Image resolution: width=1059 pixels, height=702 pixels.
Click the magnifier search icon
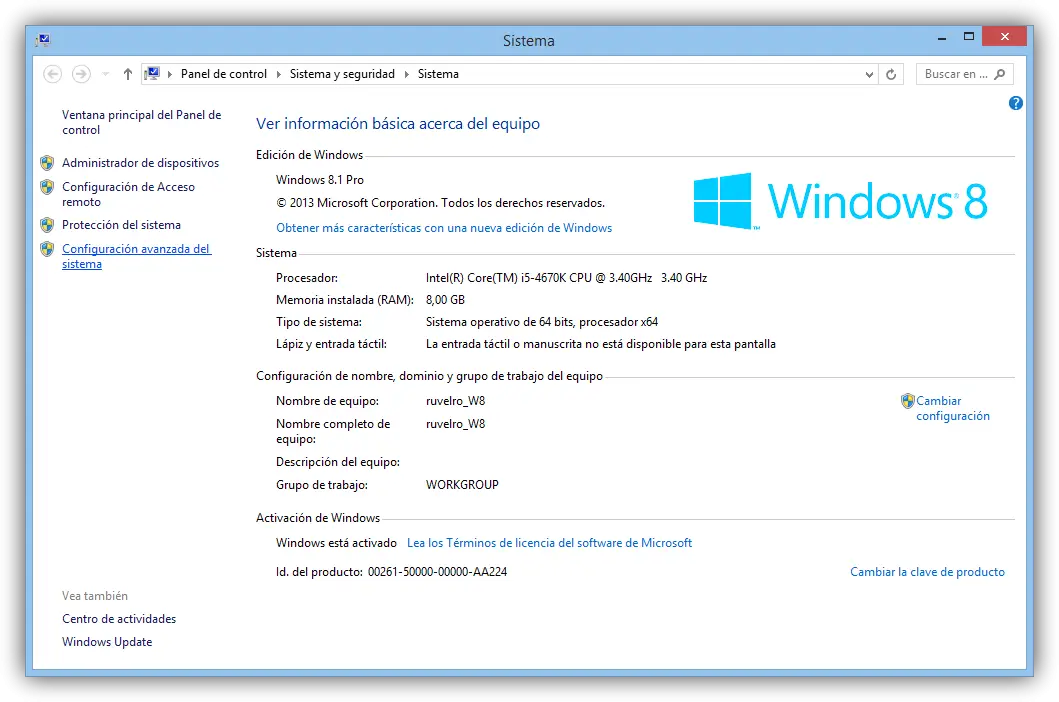coord(1000,74)
